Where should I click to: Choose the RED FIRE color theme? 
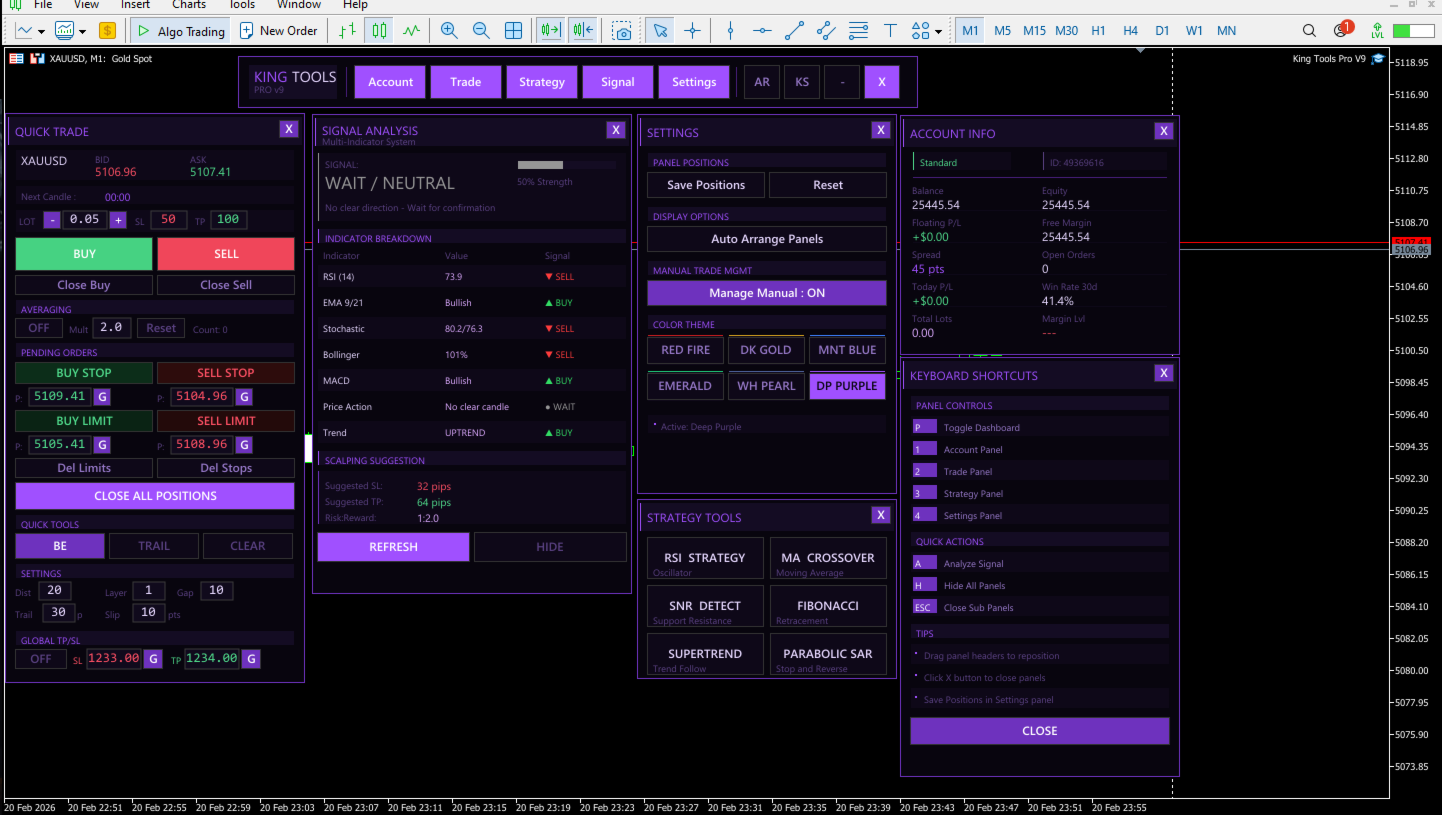685,350
